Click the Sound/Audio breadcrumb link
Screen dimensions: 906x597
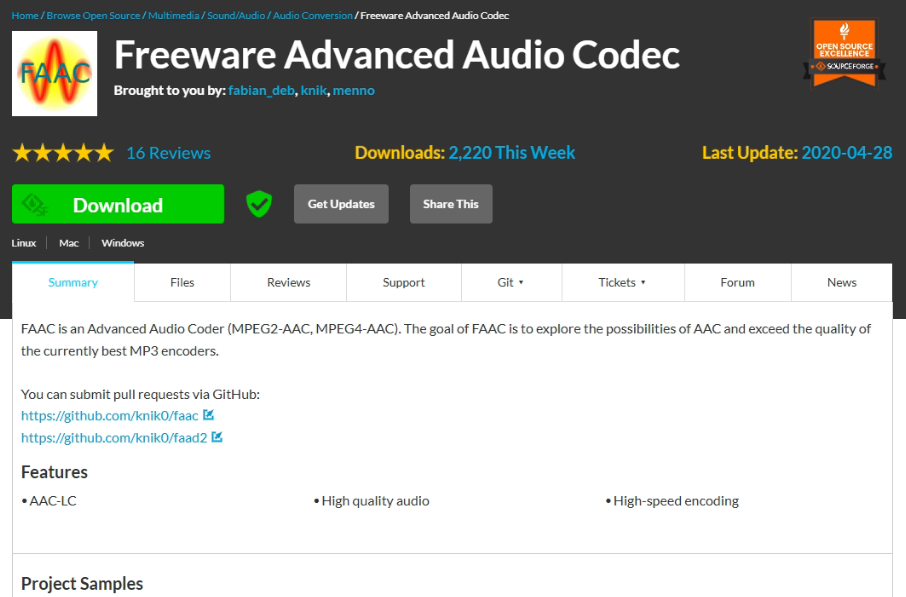click(236, 16)
